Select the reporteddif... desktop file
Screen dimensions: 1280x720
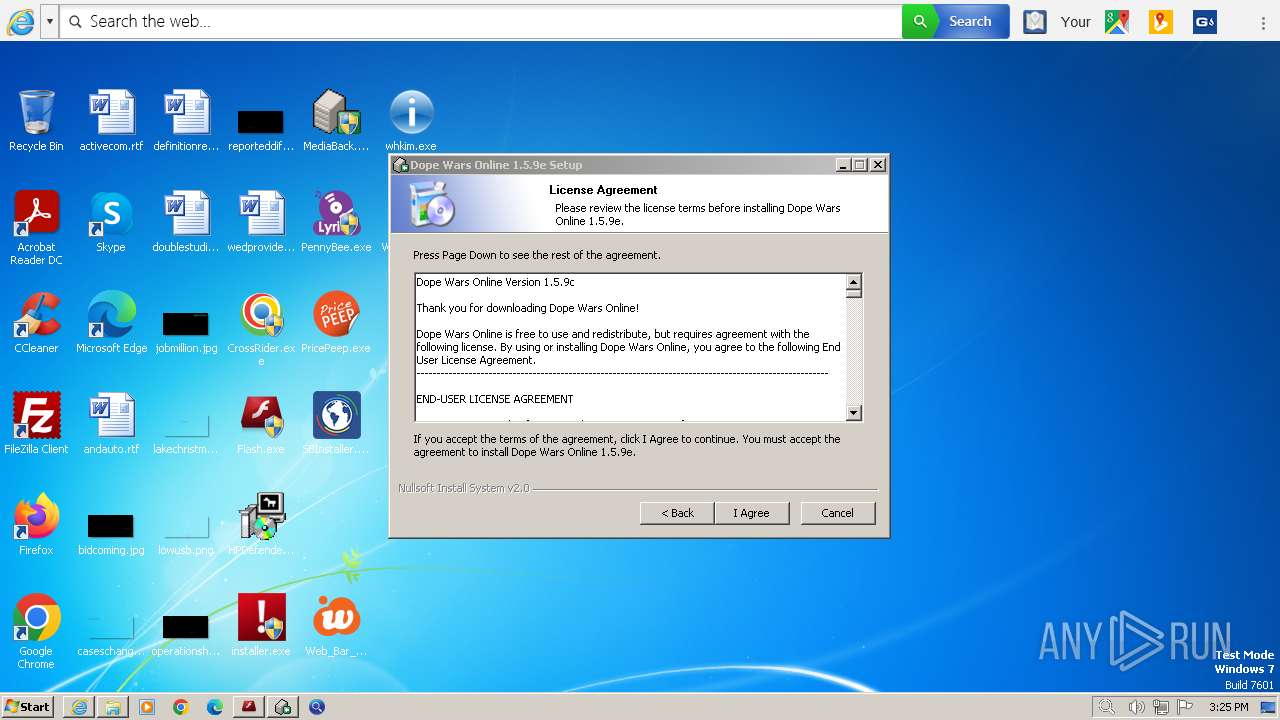point(261,130)
